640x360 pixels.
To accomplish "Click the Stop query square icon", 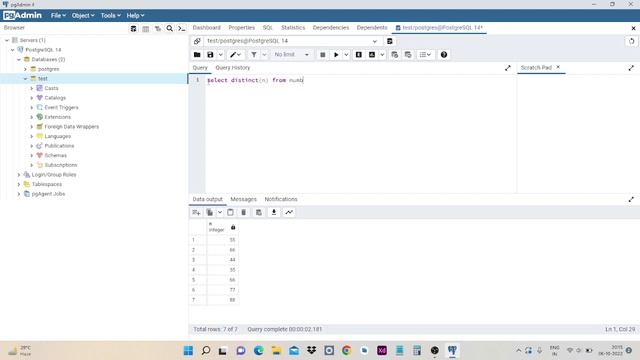I will (x=322, y=55).
